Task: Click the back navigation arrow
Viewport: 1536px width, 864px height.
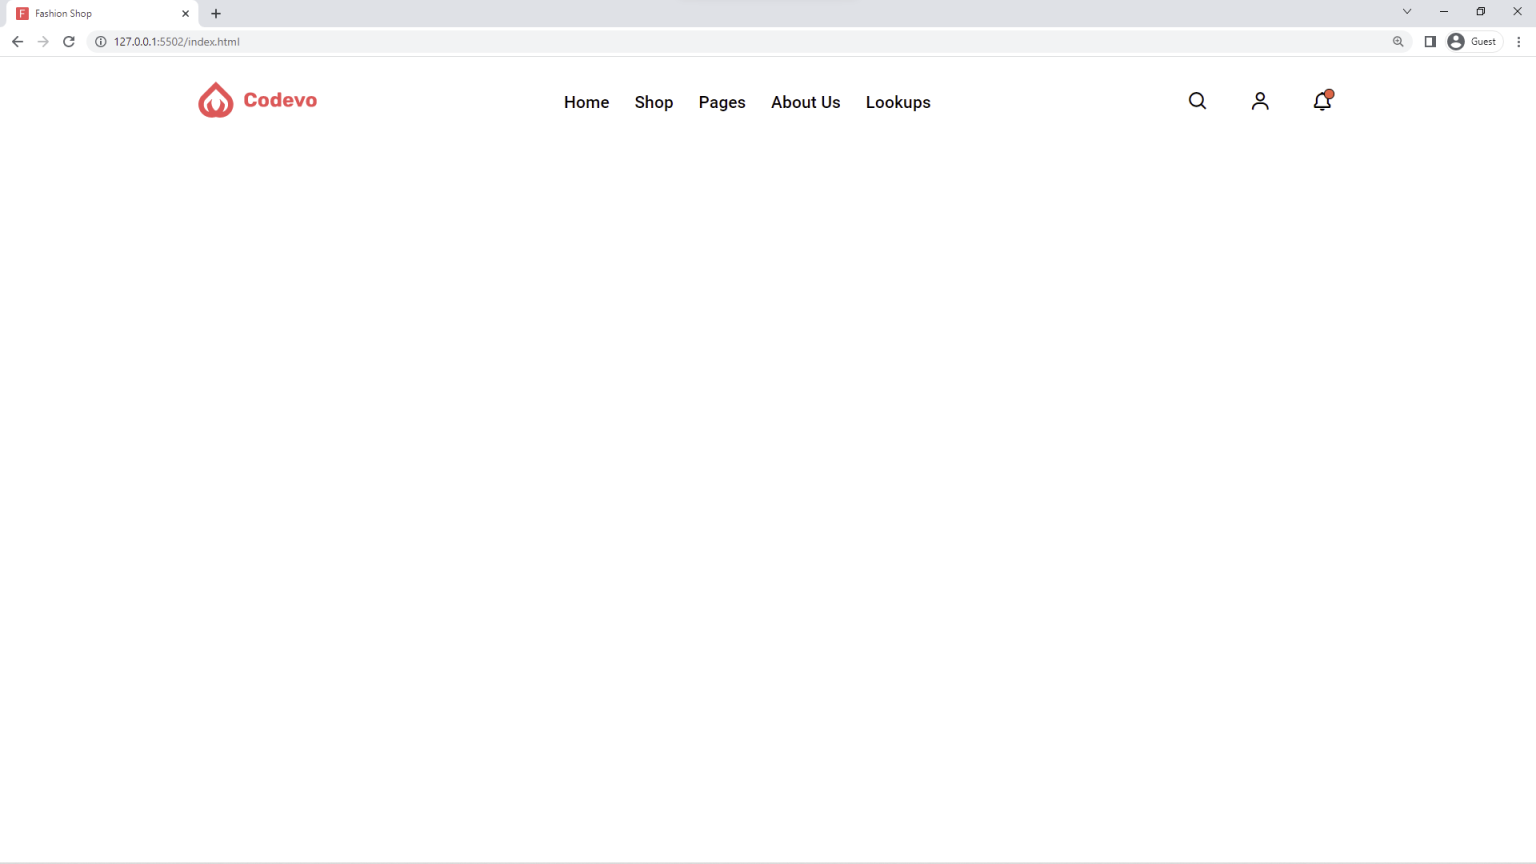Action: click(x=17, y=42)
